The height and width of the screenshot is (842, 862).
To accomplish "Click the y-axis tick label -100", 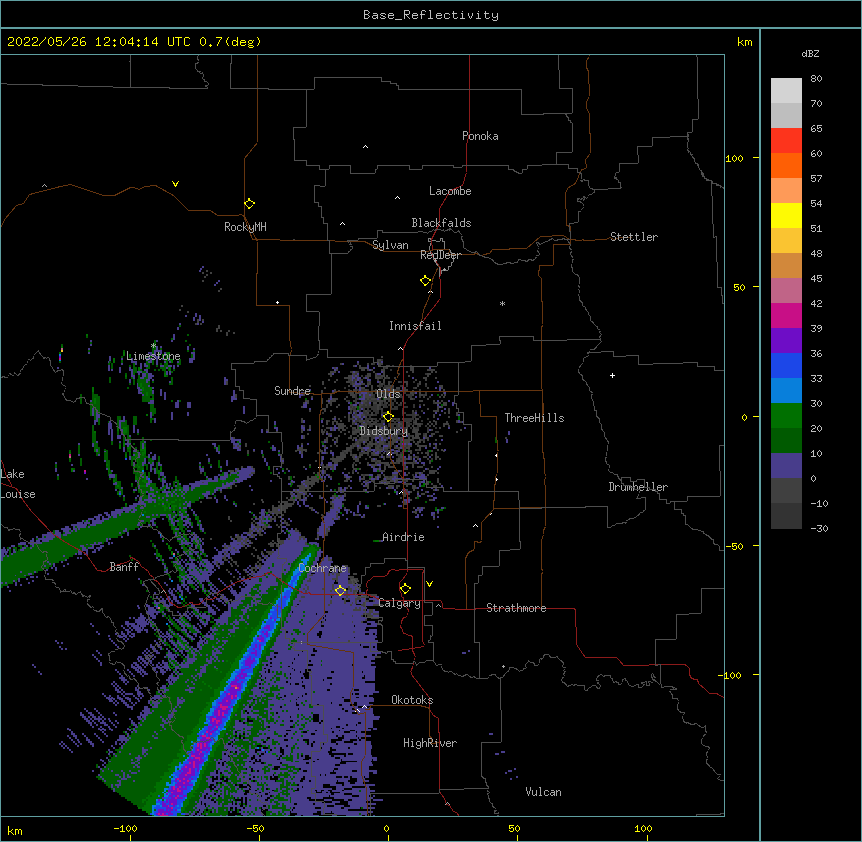I will [x=731, y=675].
